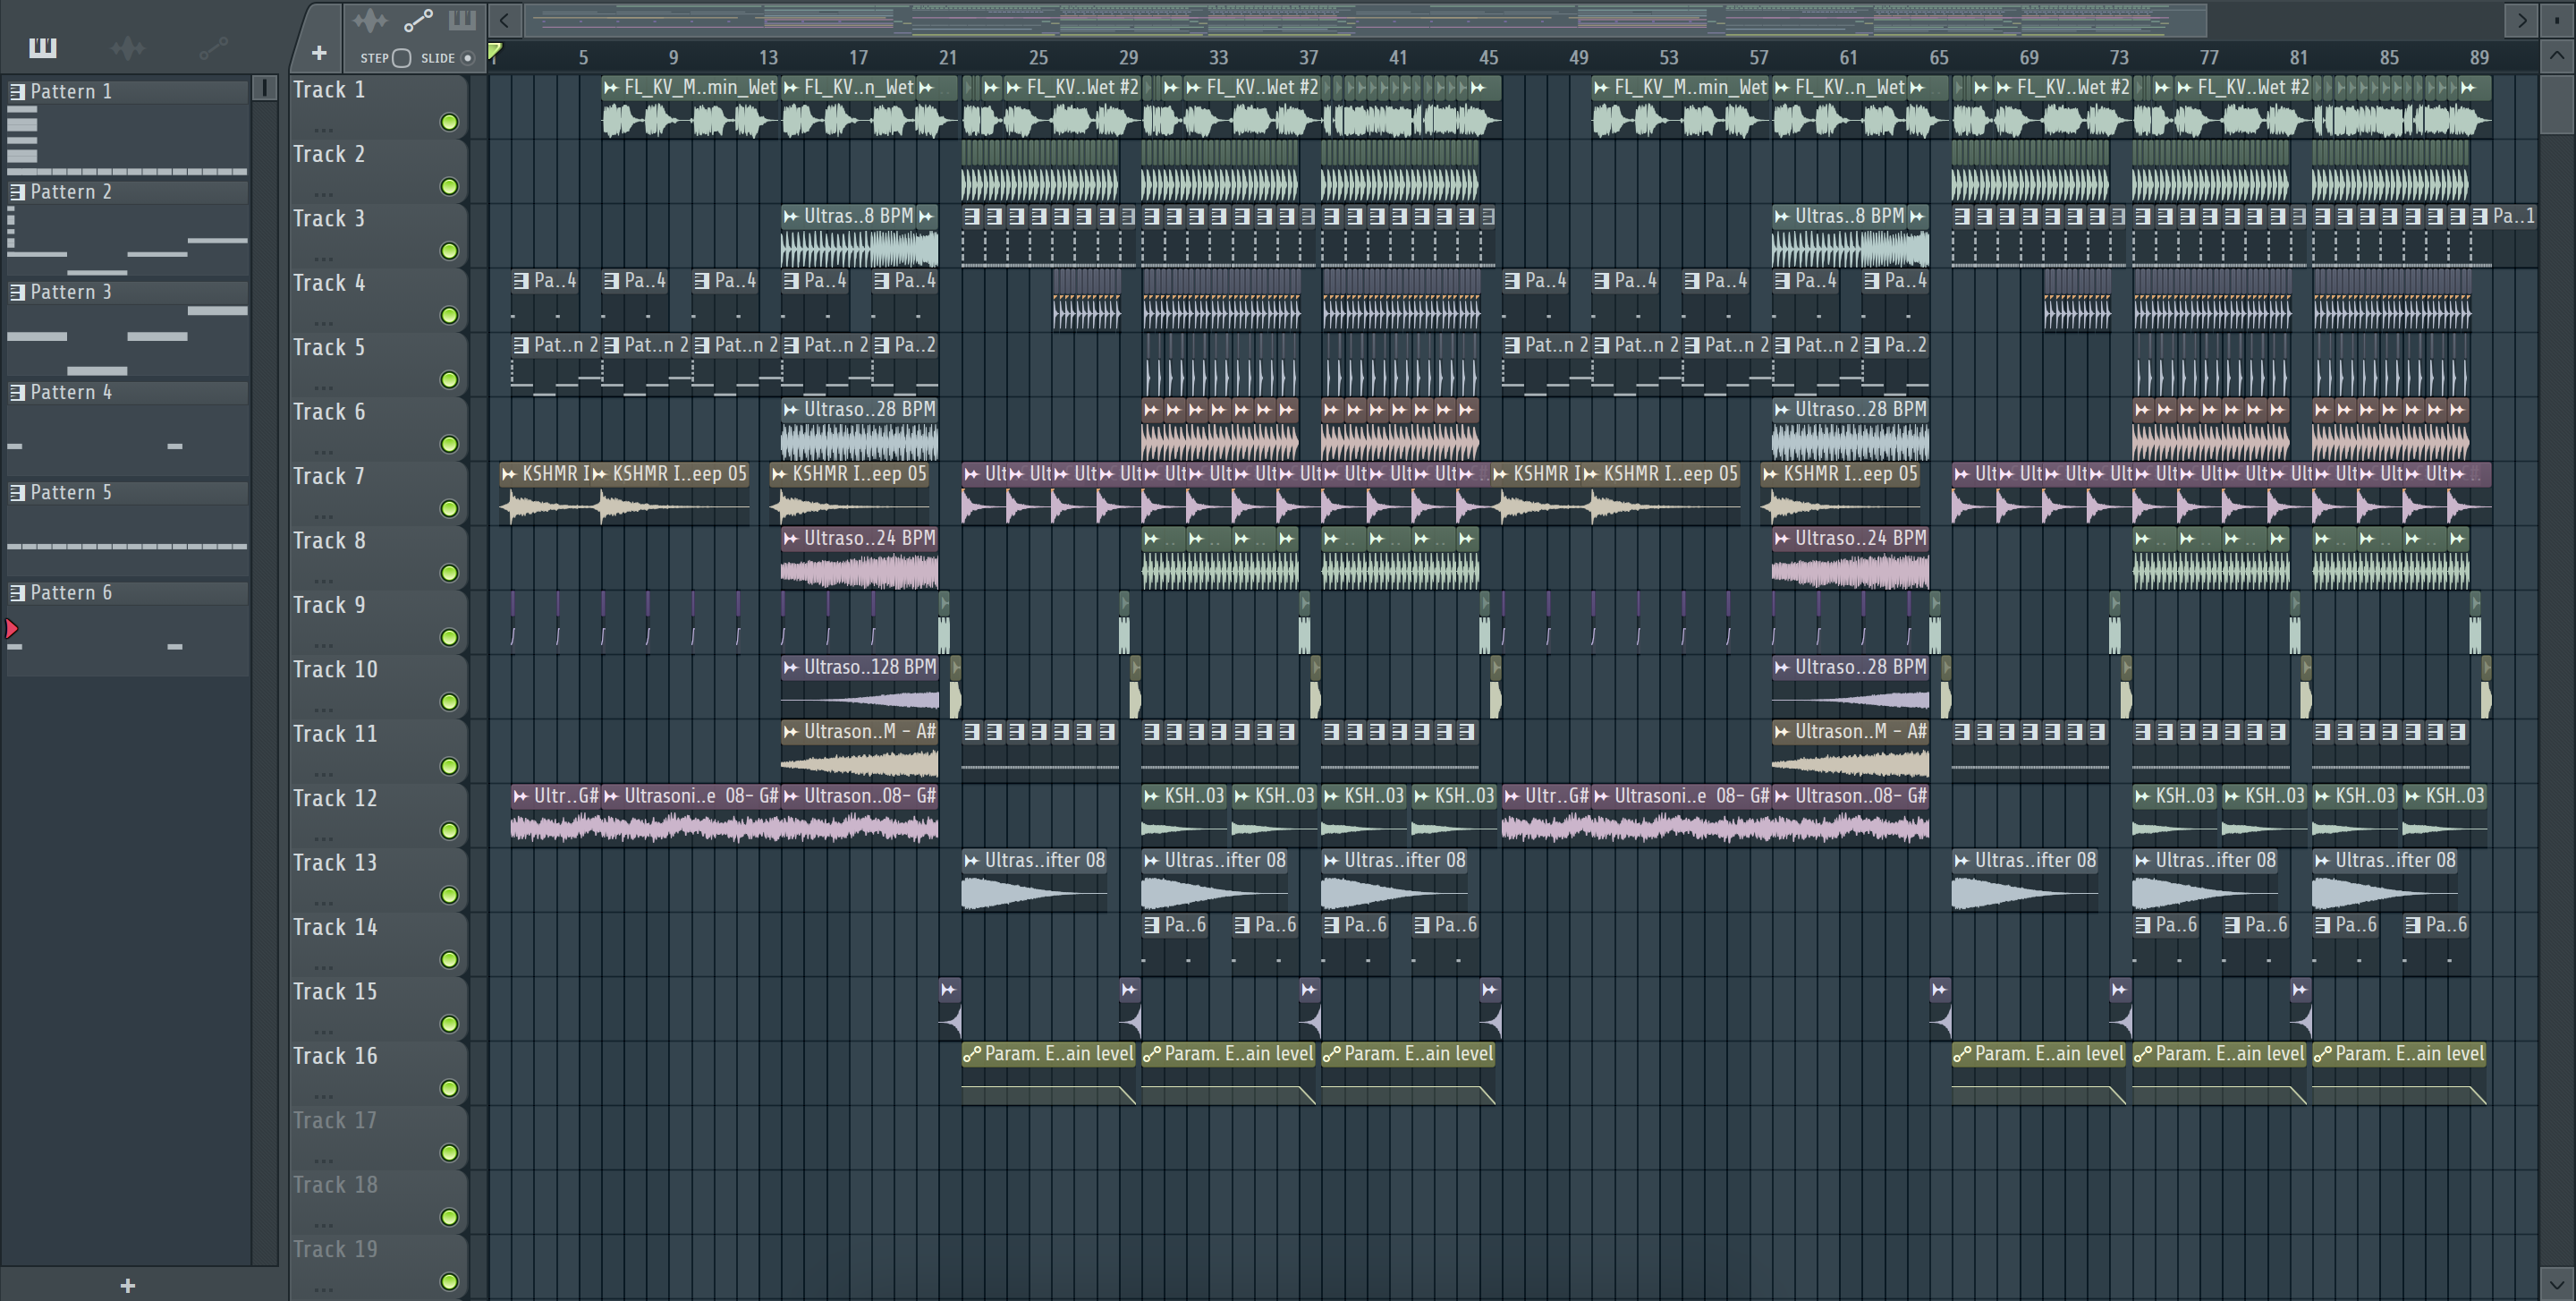Show automation clips in the picker panel
This screenshot has width=2576, height=1301.
click(213, 47)
